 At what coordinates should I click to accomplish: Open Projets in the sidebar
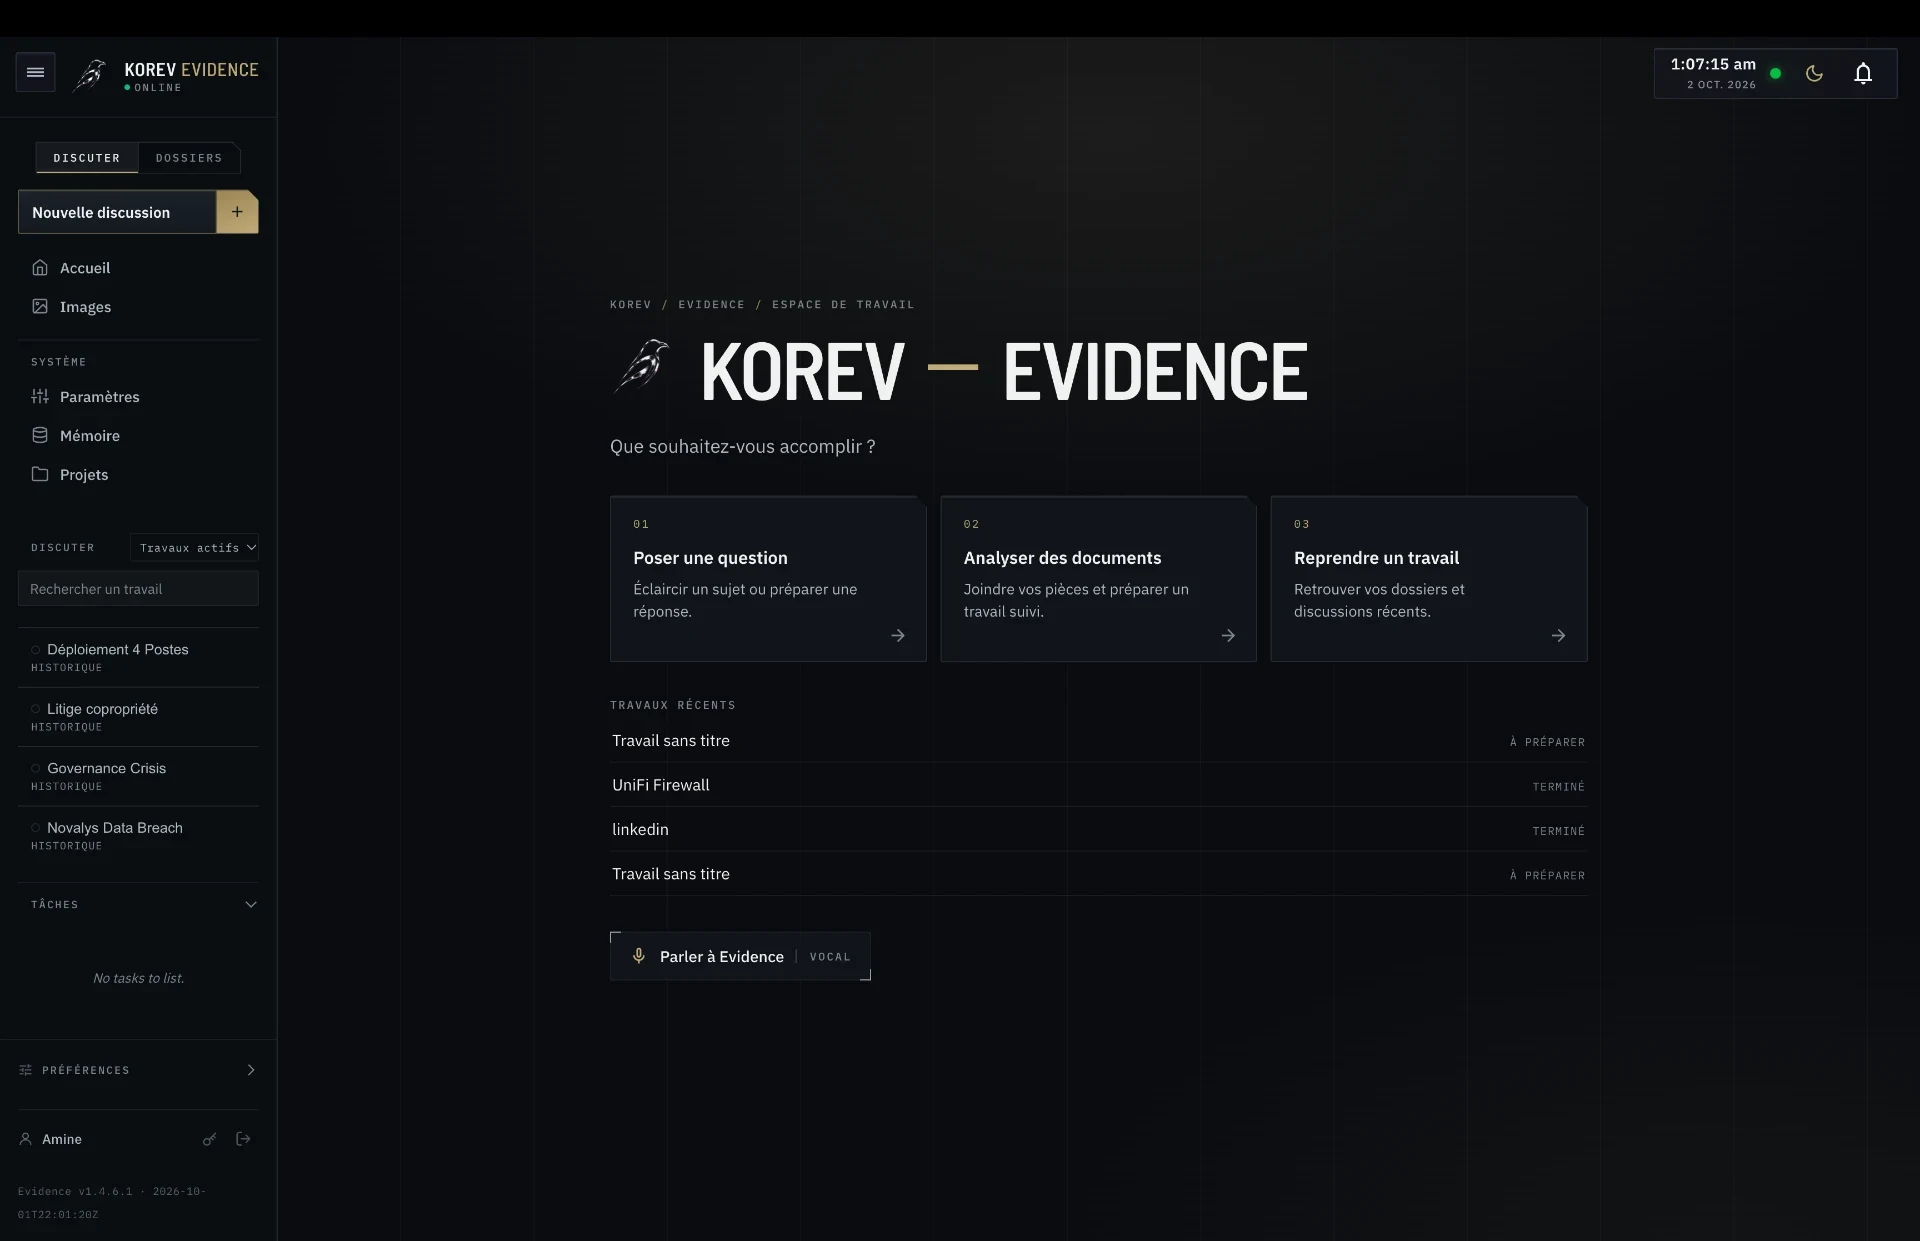[x=138, y=475]
